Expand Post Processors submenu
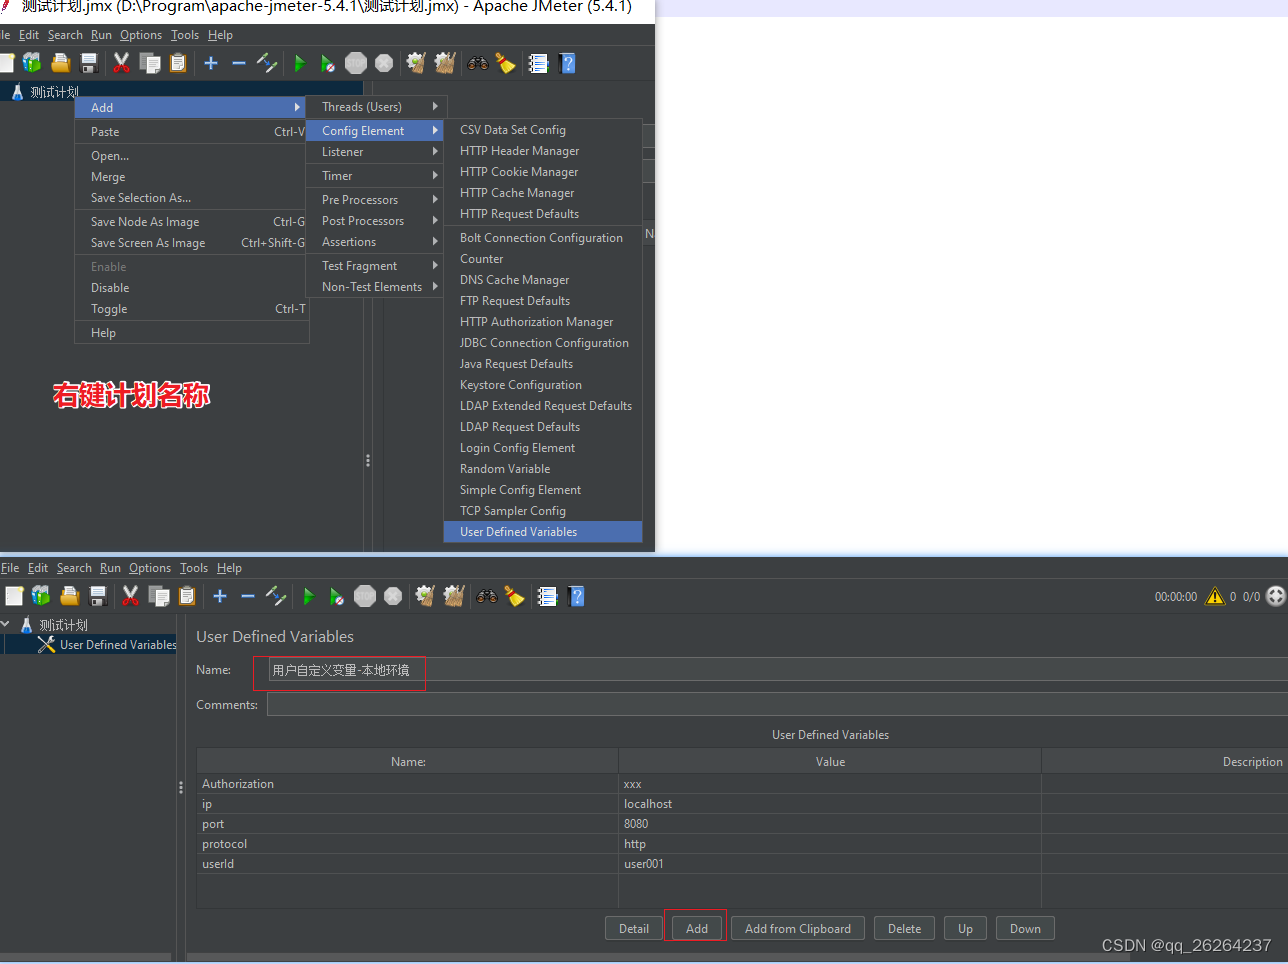Screen dimensions: 1288x964 [376, 221]
